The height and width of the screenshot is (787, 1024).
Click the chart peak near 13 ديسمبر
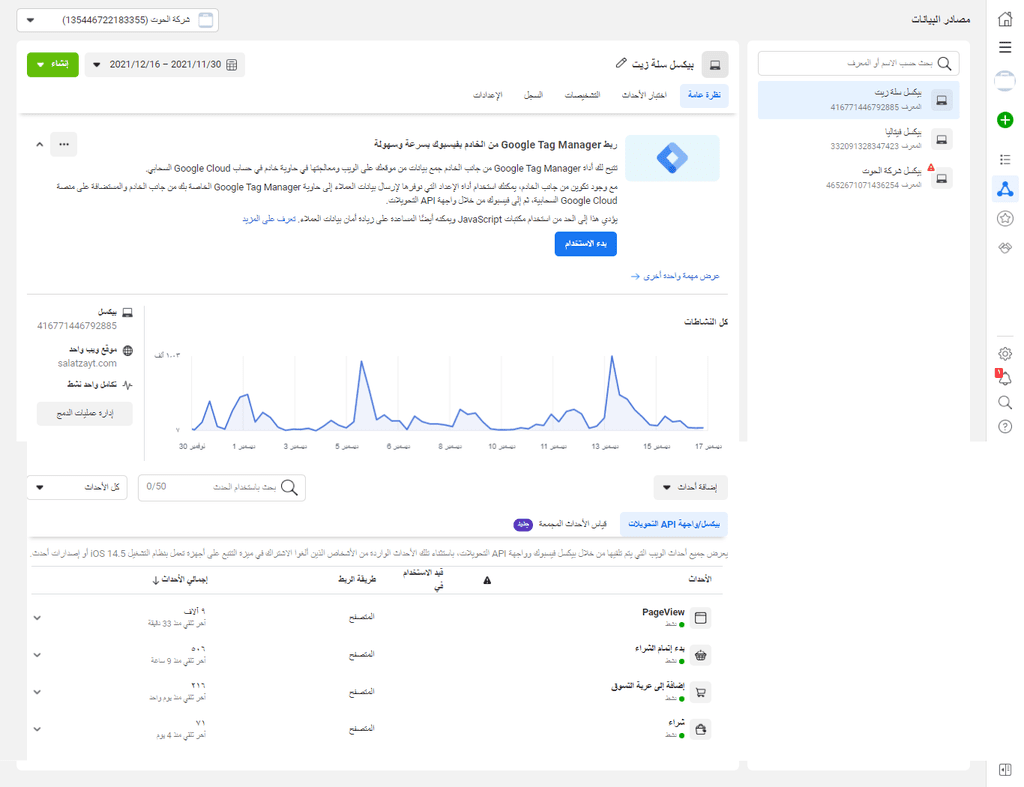pyautogui.click(x=612, y=357)
